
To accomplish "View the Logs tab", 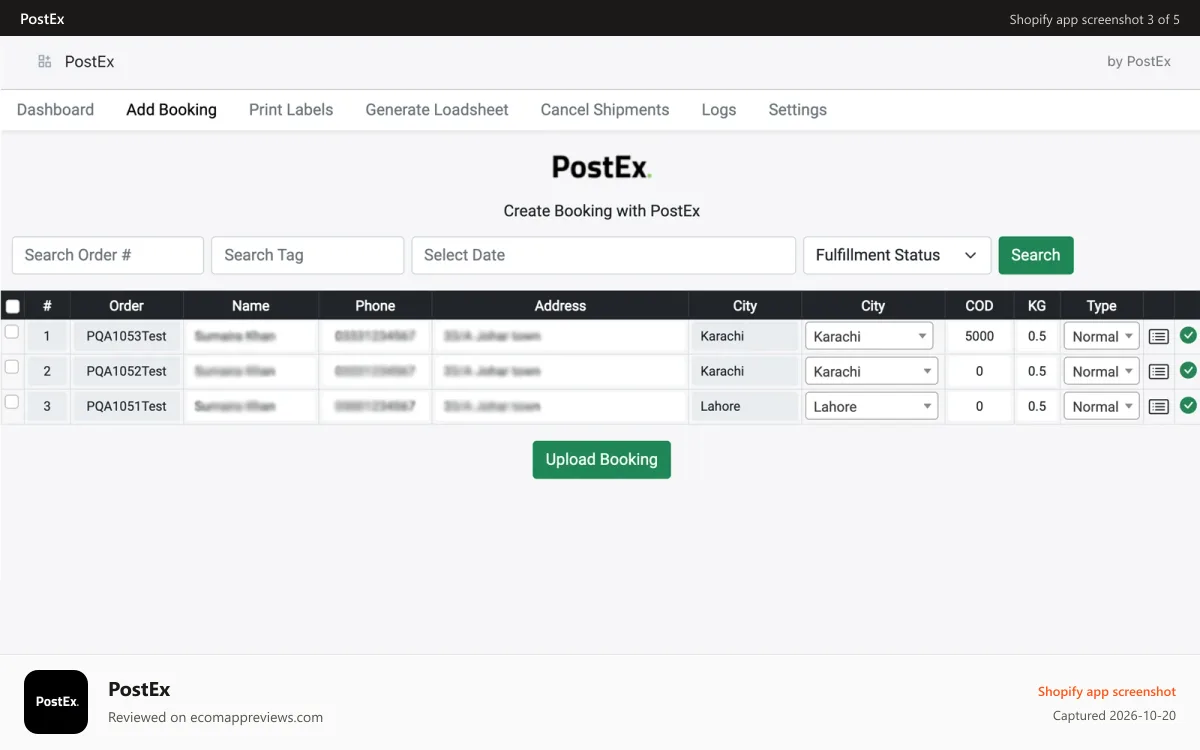I will click(x=719, y=110).
